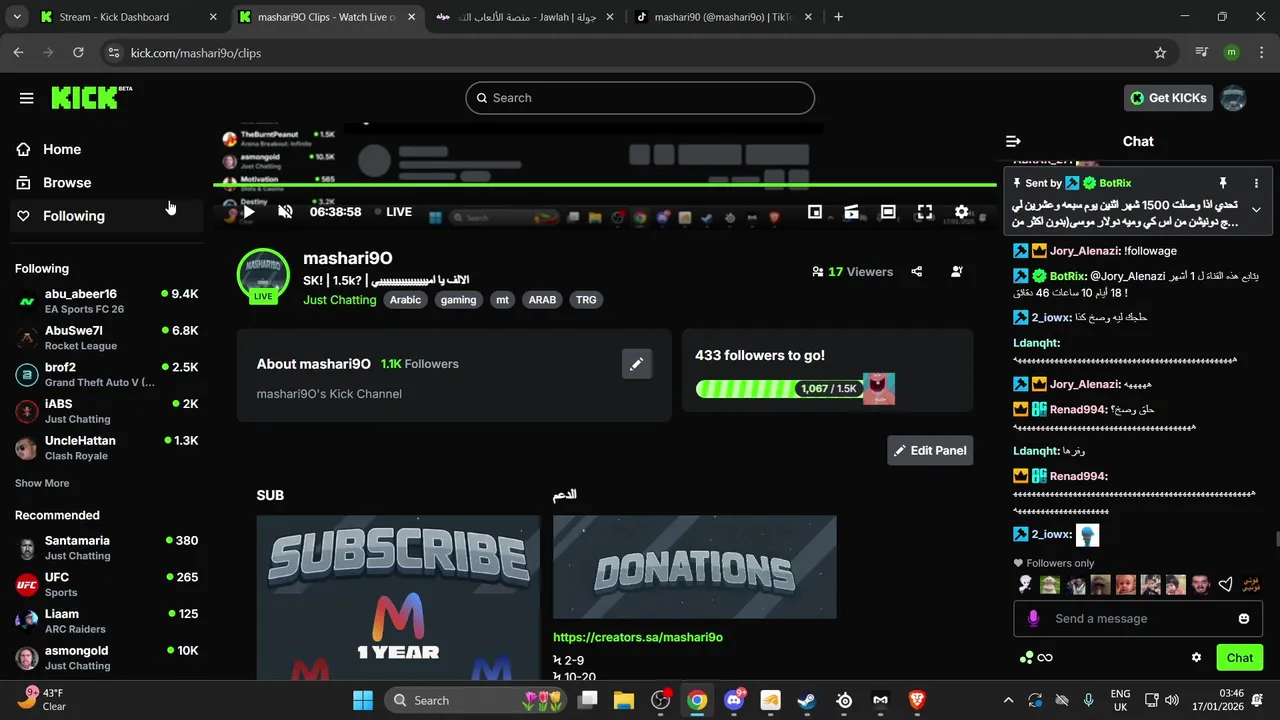
Task: Unmute the stream audio
Action: tap(286, 212)
